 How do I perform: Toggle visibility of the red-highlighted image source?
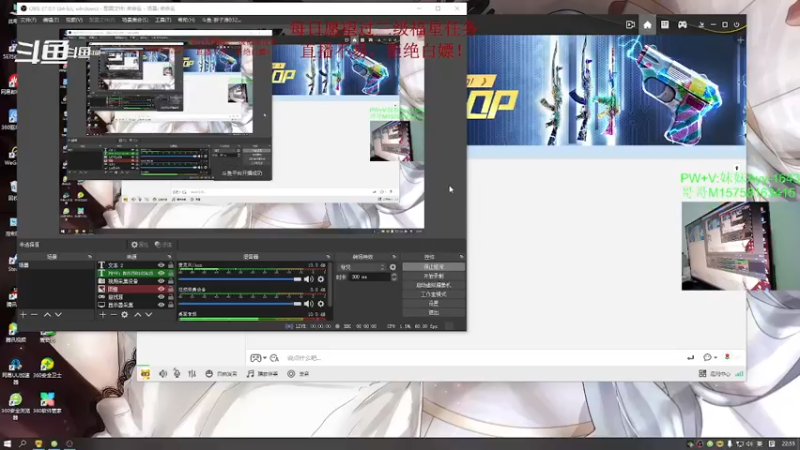[x=161, y=289]
